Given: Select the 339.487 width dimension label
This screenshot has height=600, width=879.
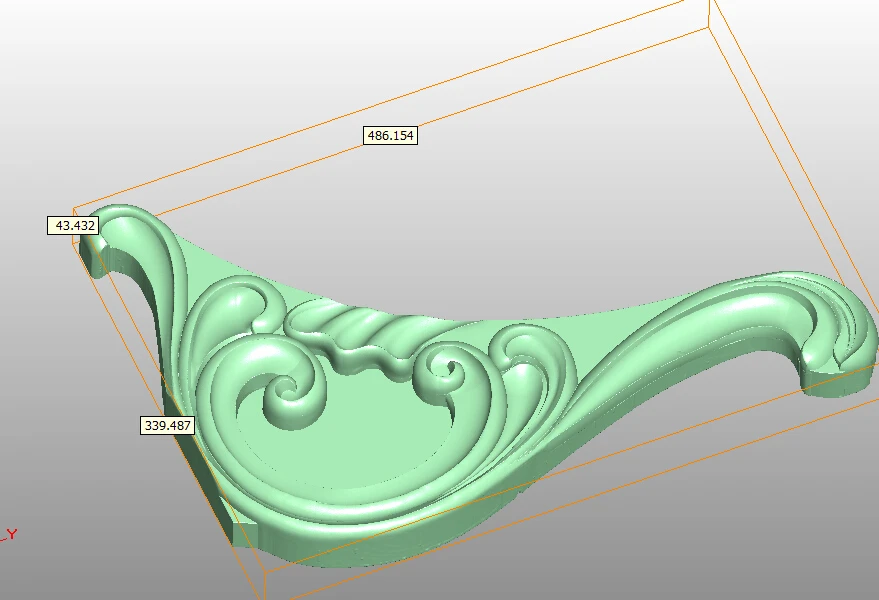Looking at the screenshot, I should click(x=168, y=425).
